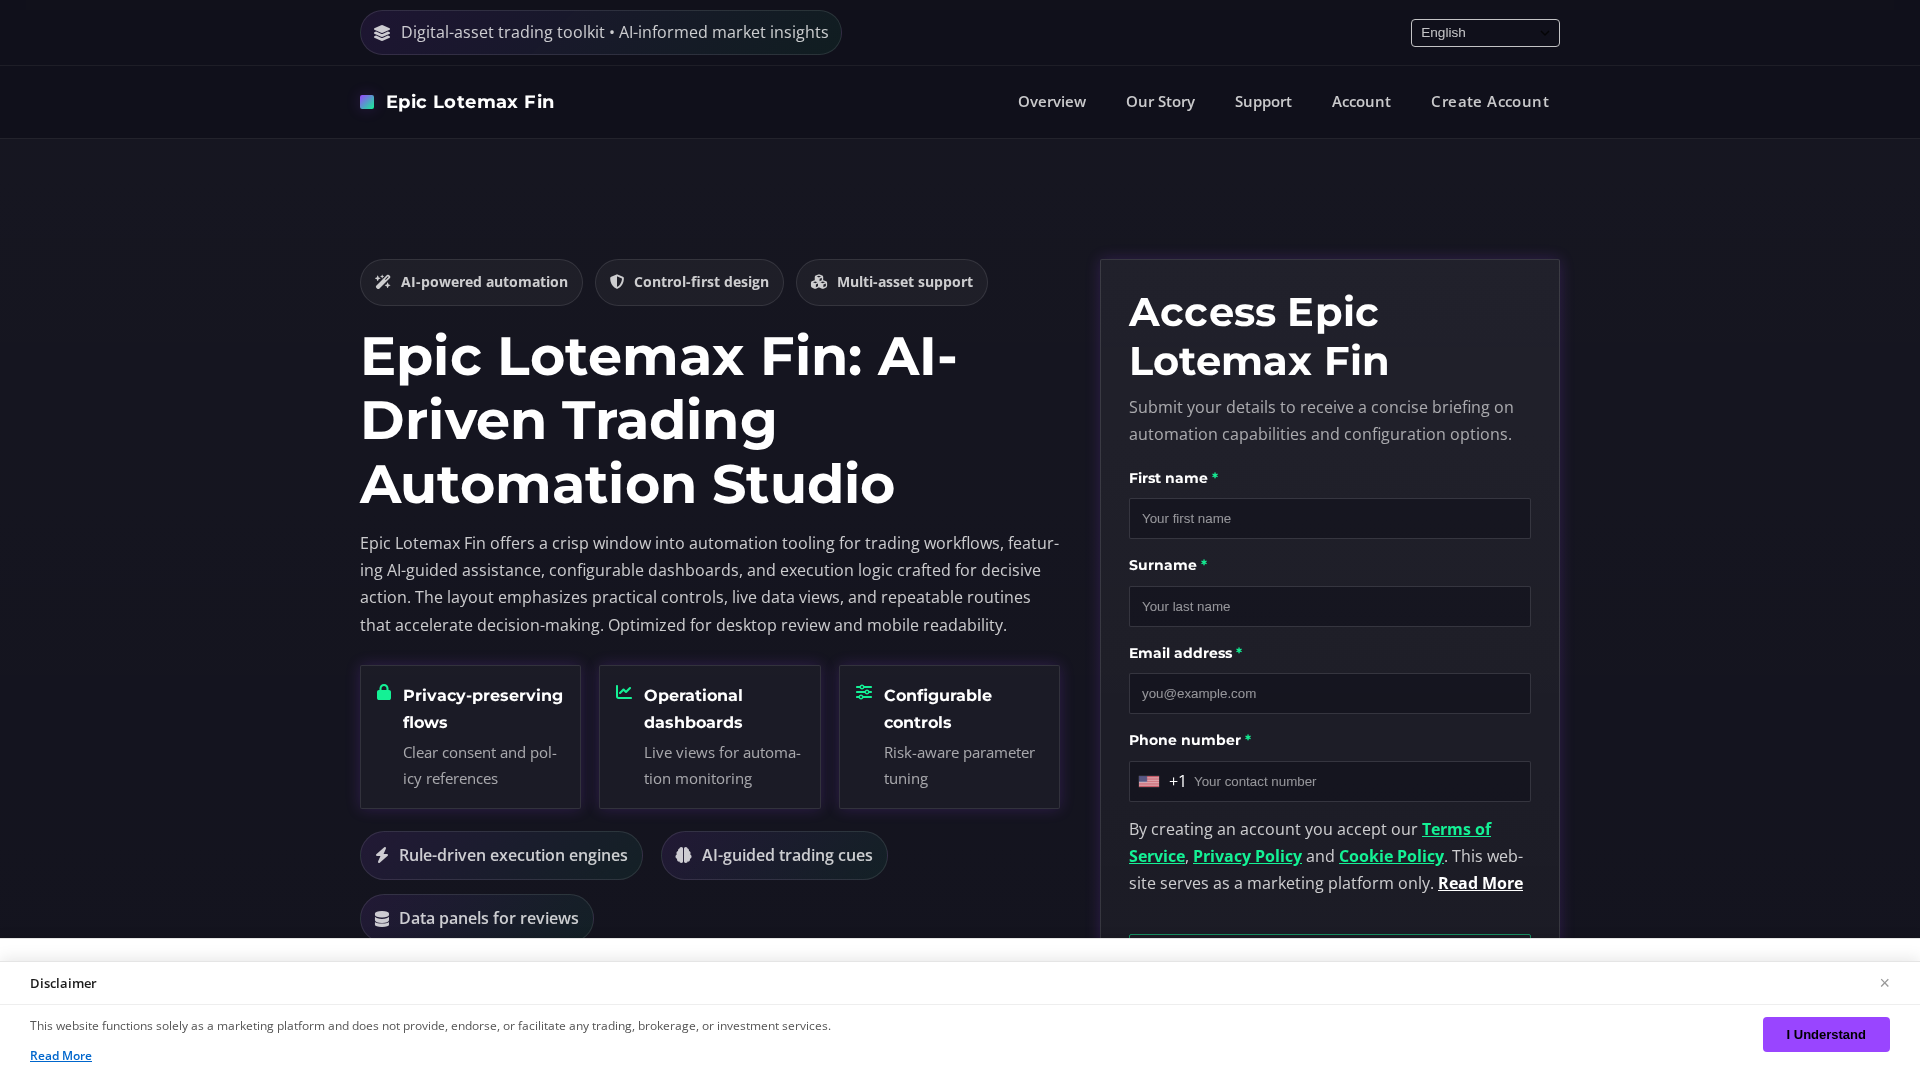Focus the Email address input field
Viewport: 1920px width, 1080px height.
tap(1330, 694)
